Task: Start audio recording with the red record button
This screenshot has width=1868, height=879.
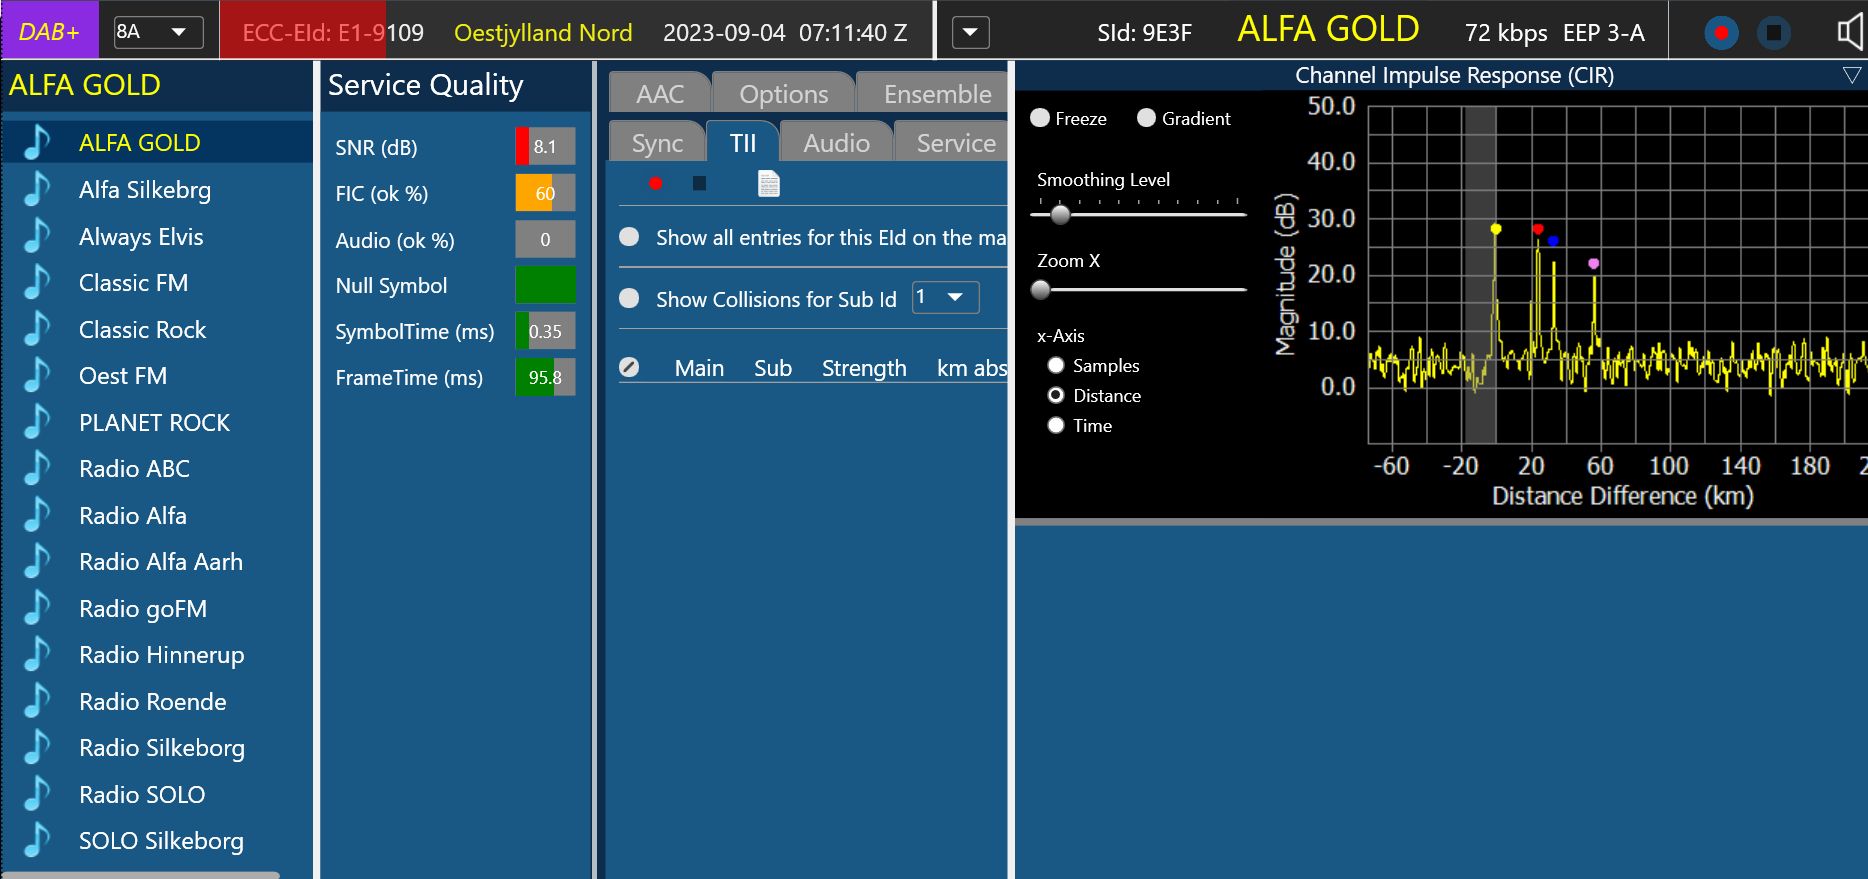Action: 1721,33
